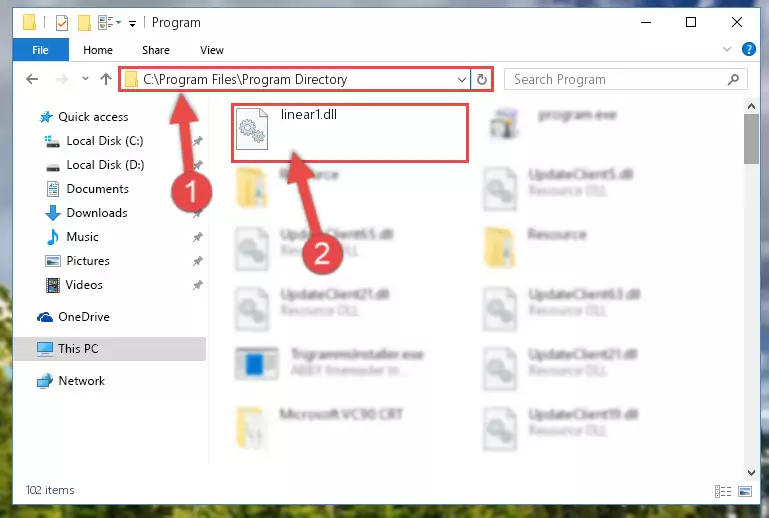Open the window system menu folder icon
The width and height of the screenshot is (769, 518).
click(29, 23)
